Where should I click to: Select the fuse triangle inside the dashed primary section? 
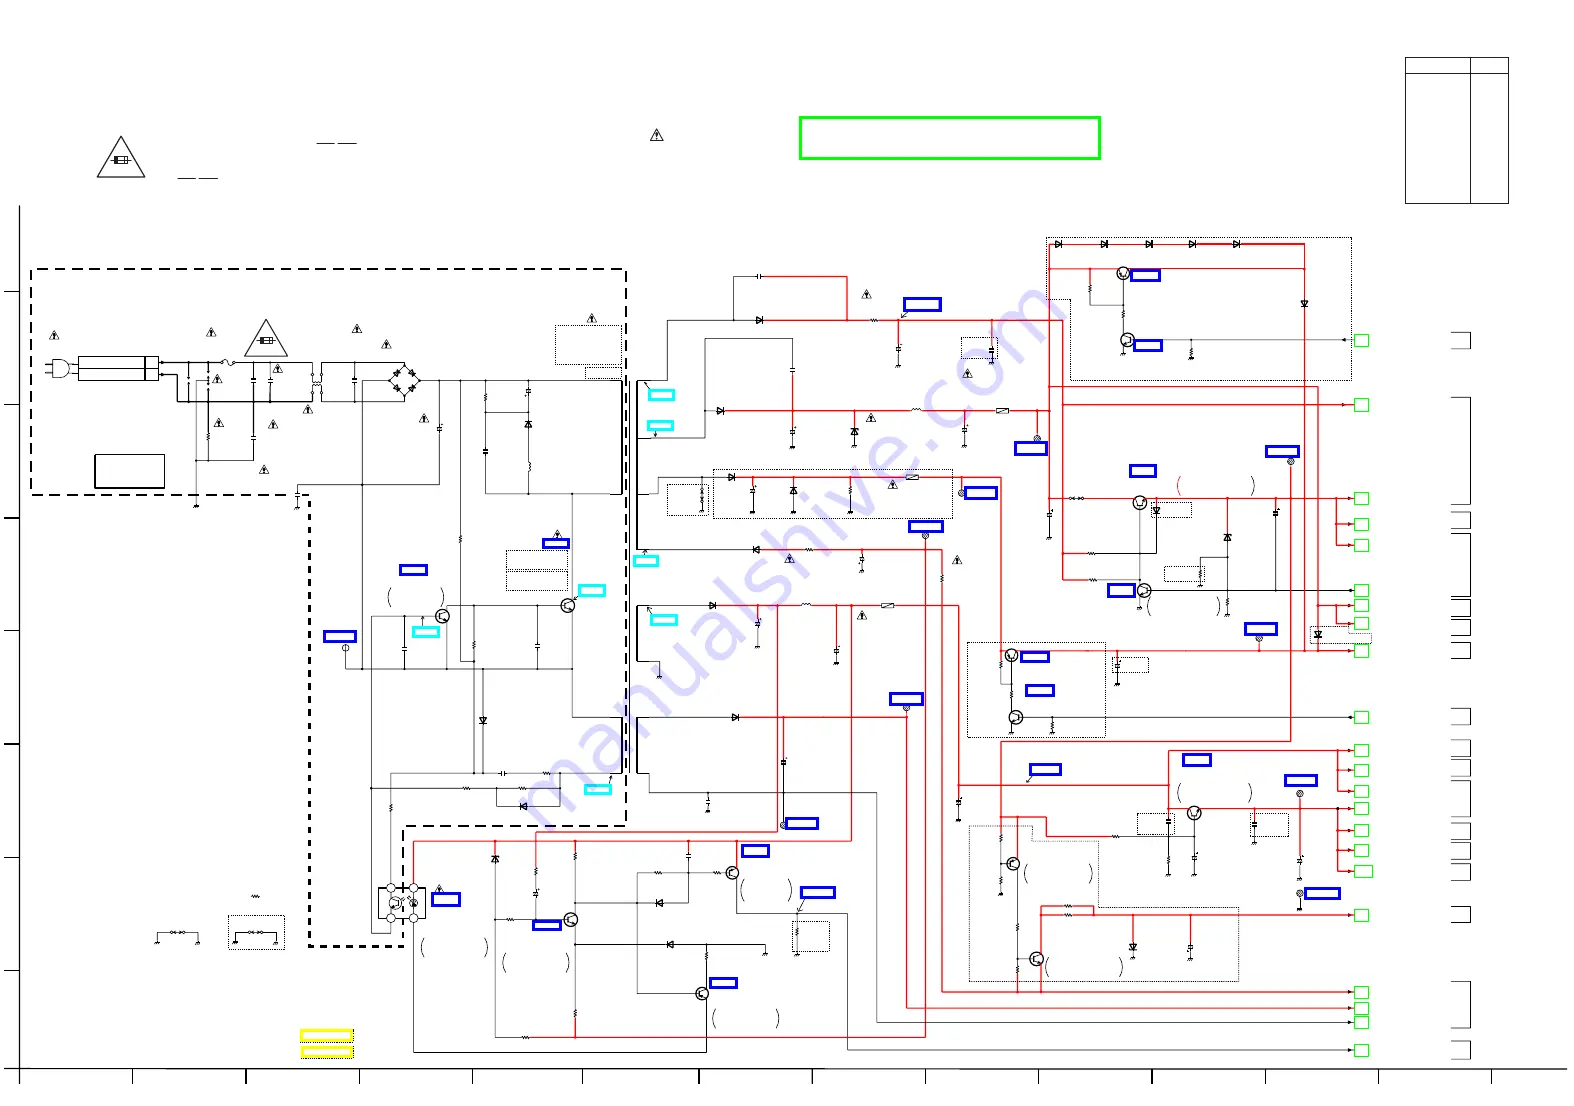tap(266, 338)
